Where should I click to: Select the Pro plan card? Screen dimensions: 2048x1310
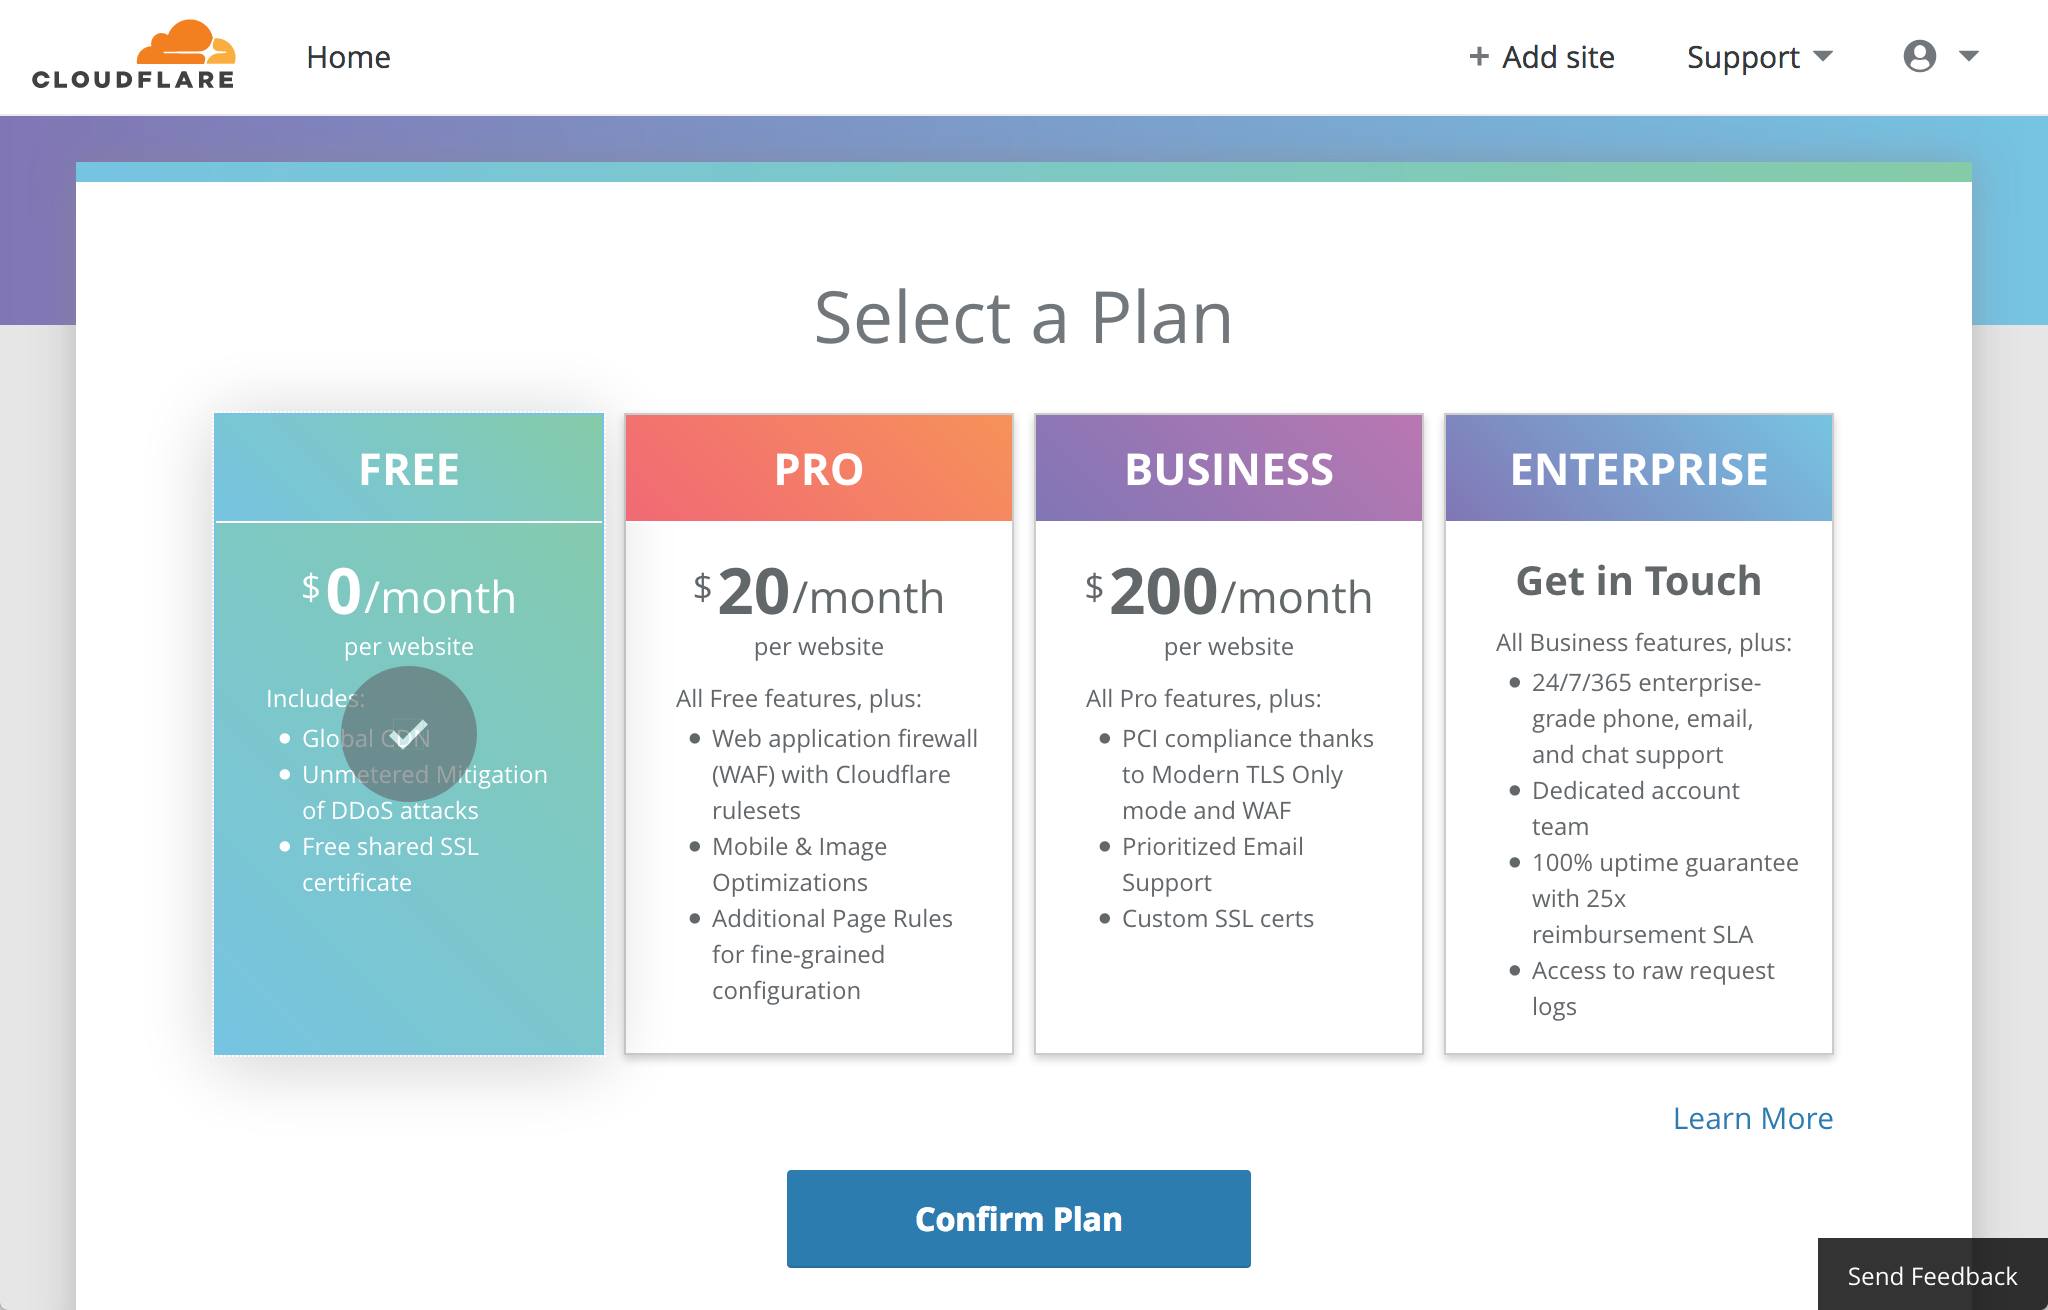818,780
